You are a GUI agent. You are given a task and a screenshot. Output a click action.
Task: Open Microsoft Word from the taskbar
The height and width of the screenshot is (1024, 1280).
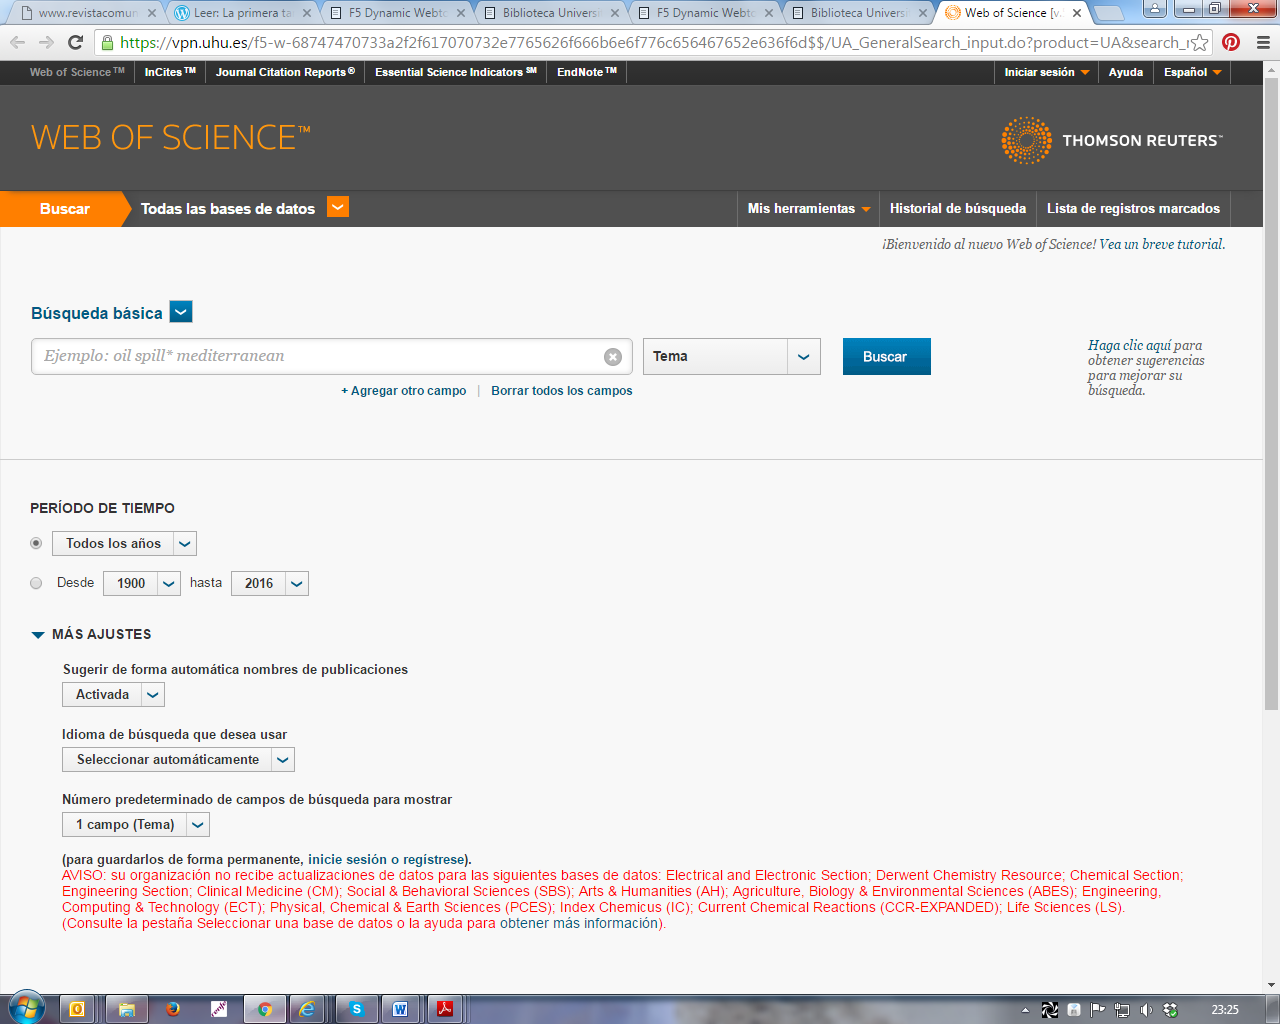tap(400, 1009)
